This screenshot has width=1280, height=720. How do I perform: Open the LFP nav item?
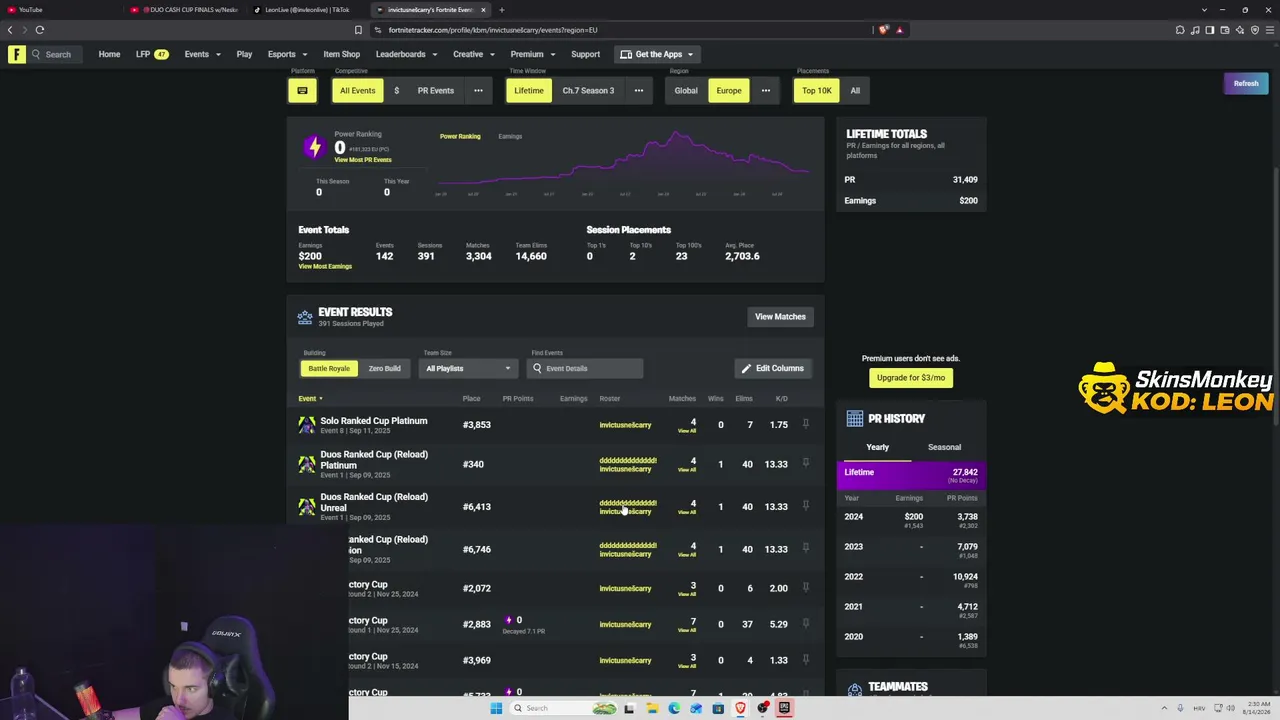pyautogui.click(x=152, y=54)
